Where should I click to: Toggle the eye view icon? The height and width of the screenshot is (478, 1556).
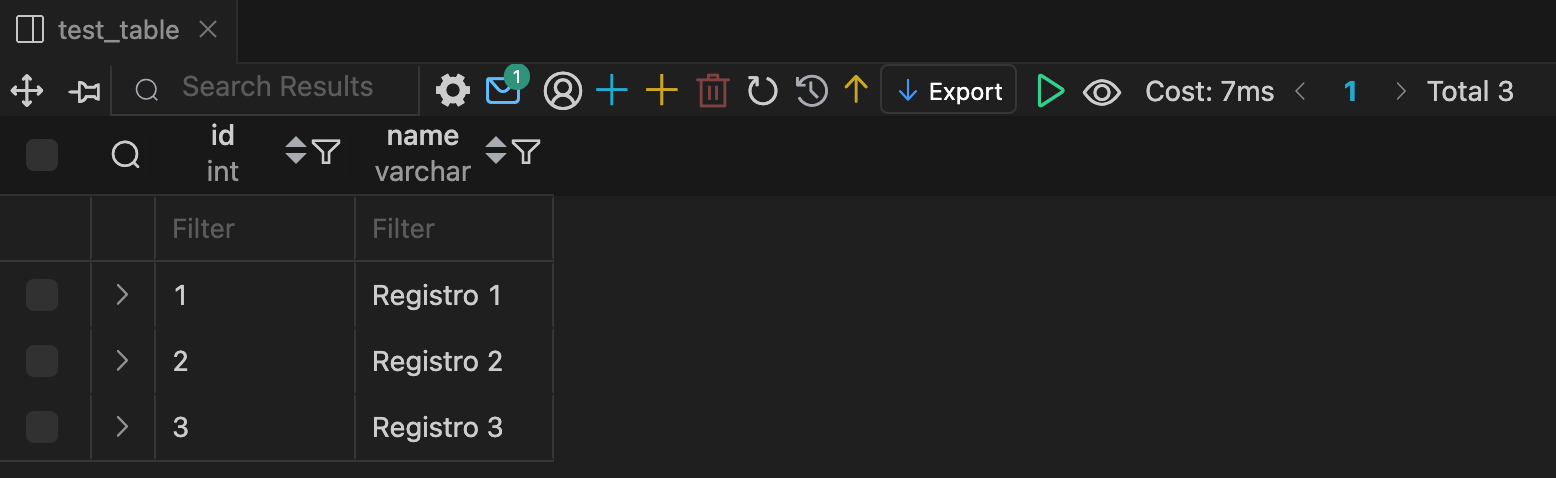coord(1102,92)
